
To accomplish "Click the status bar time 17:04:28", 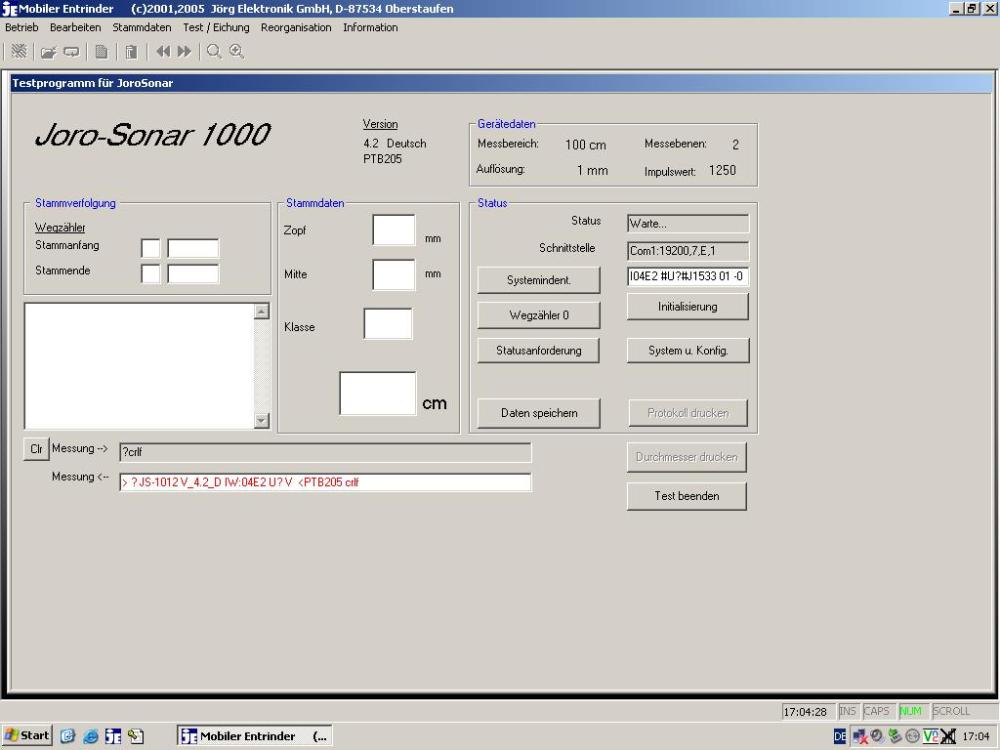I will (805, 712).
